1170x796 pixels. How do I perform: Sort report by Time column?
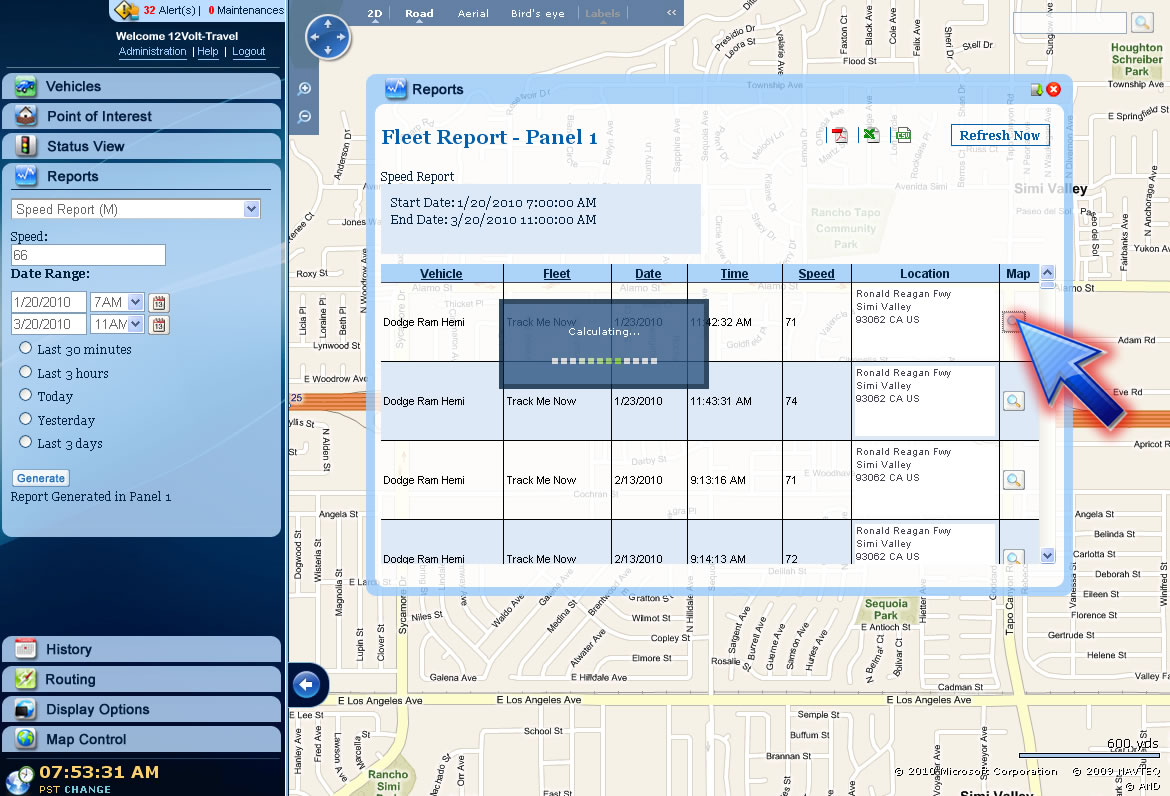tap(734, 274)
